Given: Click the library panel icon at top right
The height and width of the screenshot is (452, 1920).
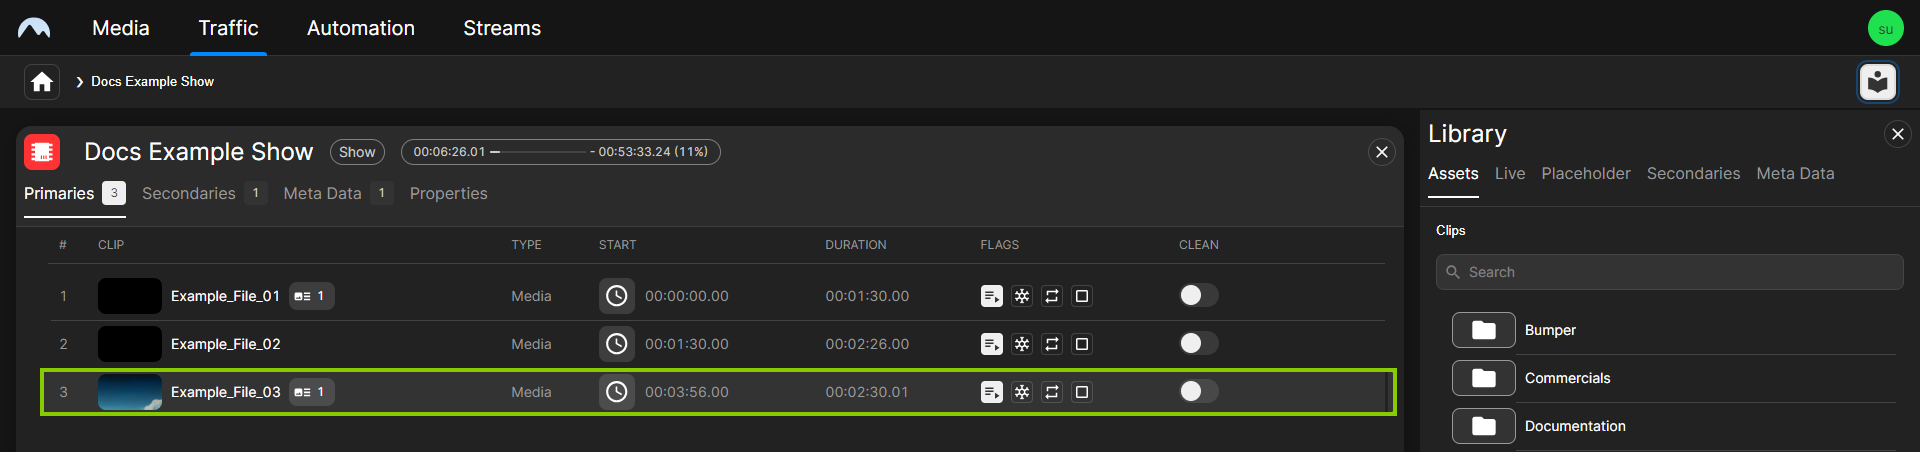Looking at the screenshot, I should point(1877,82).
